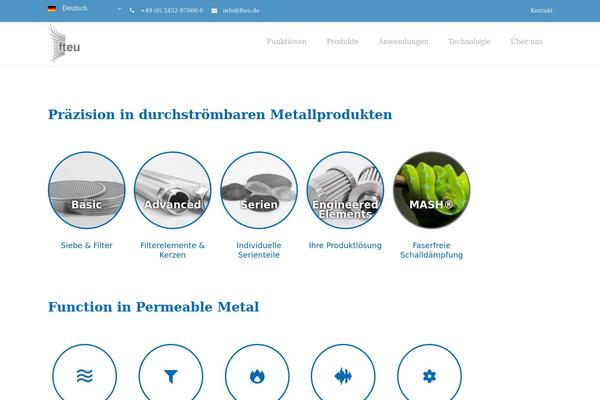The height and width of the screenshot is (400, 600).
Task: Click the Ihre Produktlösung link
Action: tap(345, 245)
